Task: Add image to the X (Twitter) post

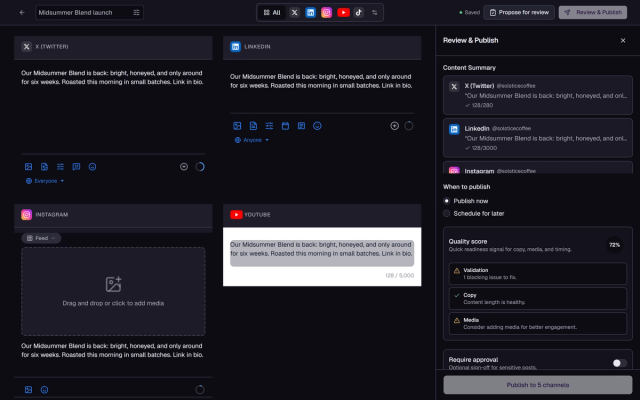Action: 29,167
